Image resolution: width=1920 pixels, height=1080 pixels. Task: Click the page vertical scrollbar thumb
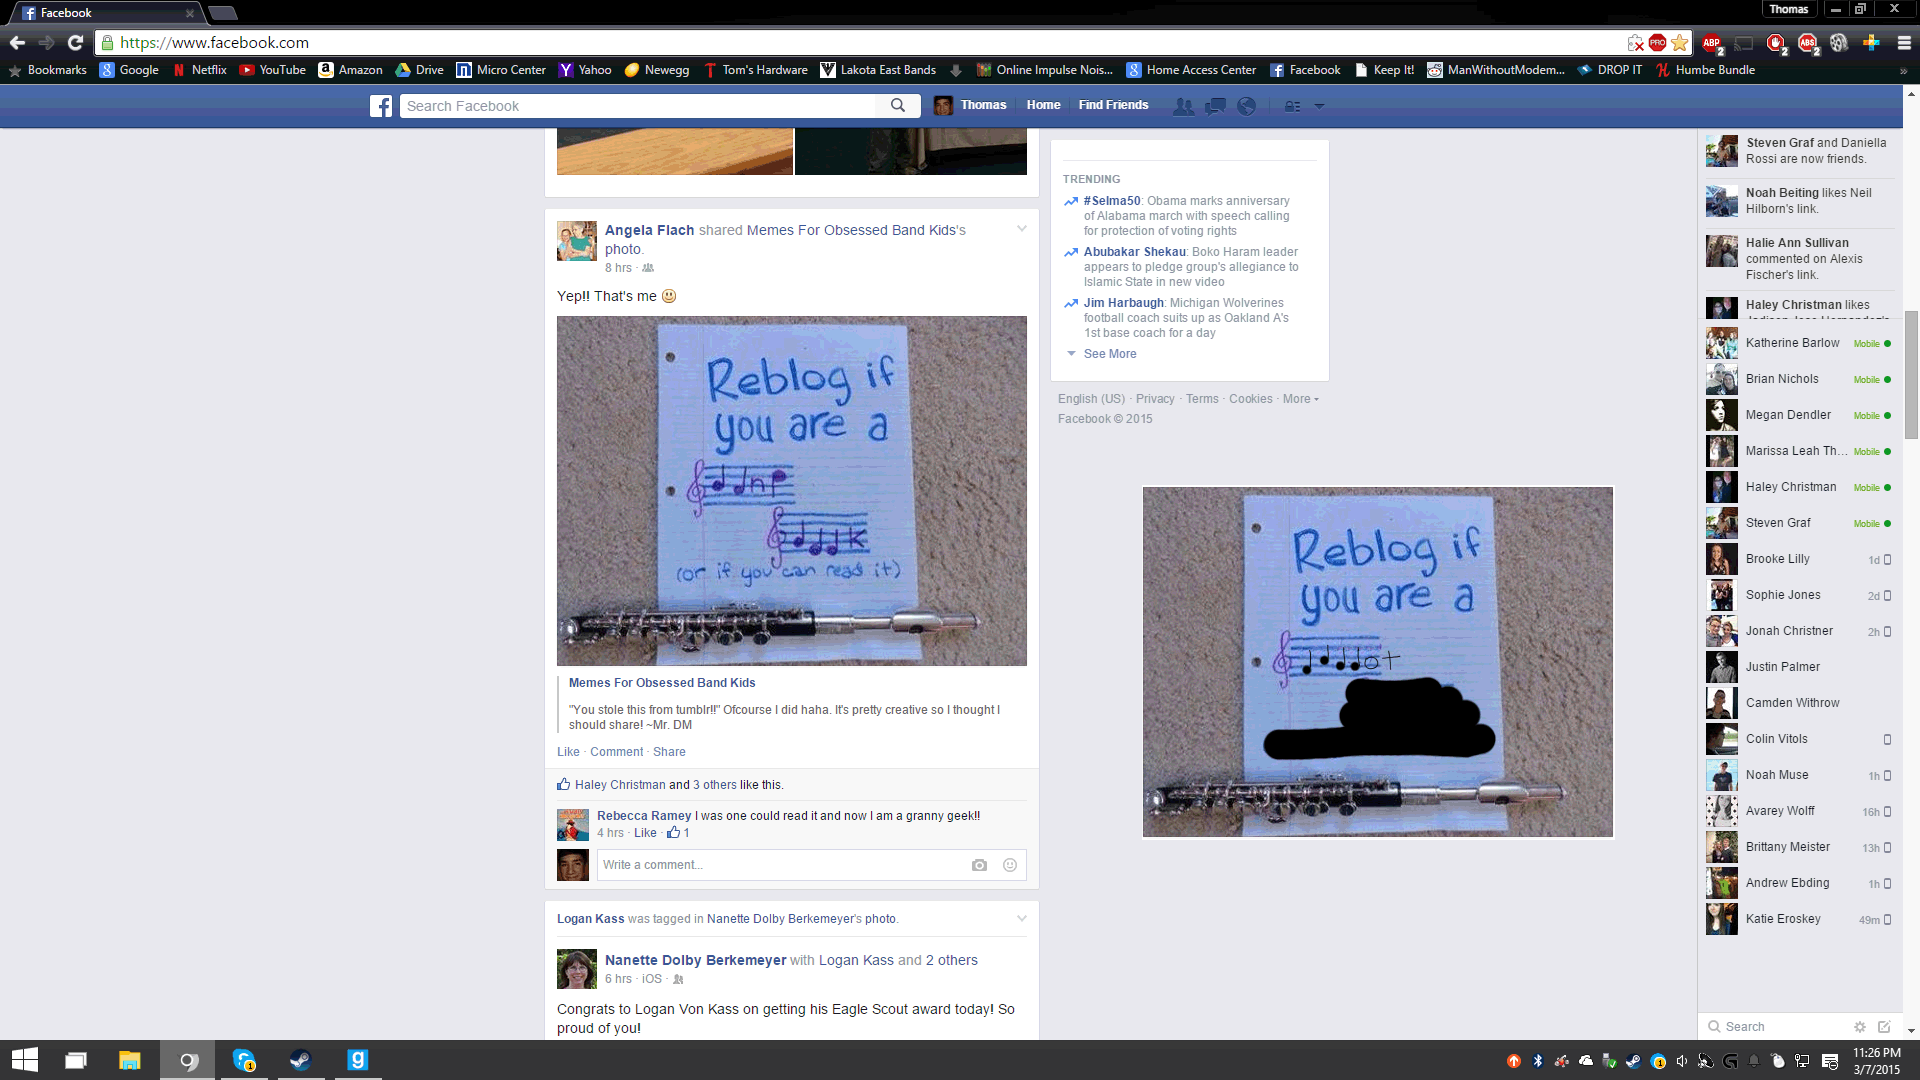point(1911,375)
